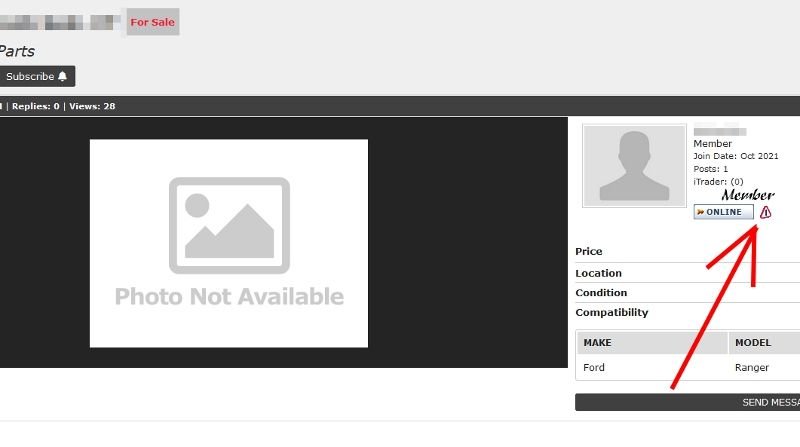Click the MODEL column header

point(753,342)
